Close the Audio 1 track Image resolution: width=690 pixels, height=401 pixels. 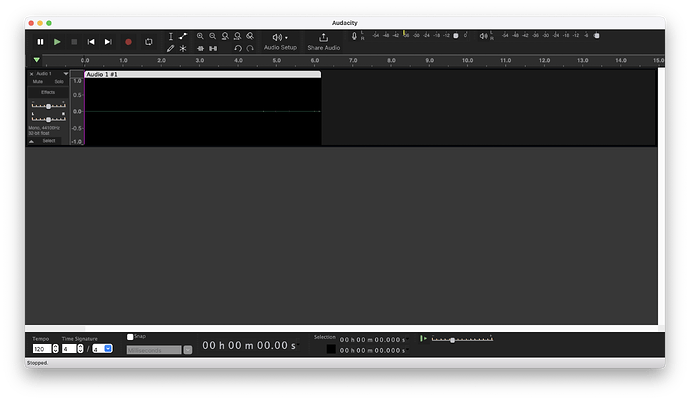[x=31, y=74]
